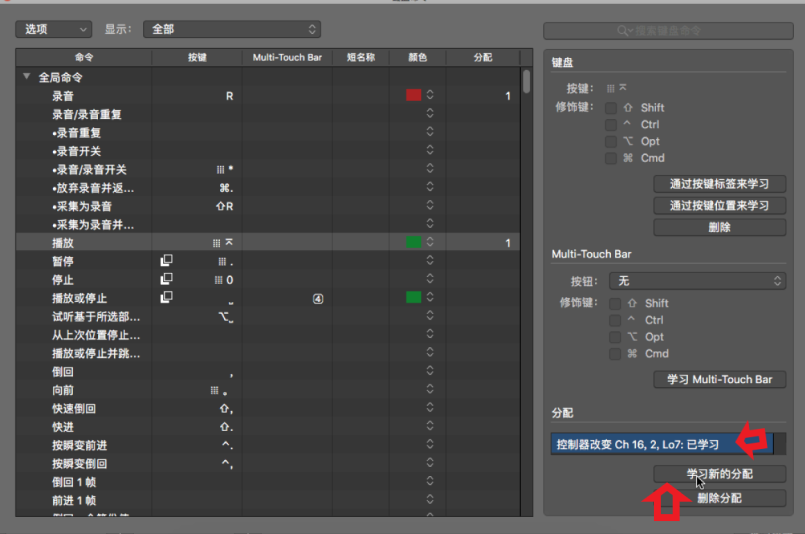Click the red color swatch for 录音

click(413, 96)
